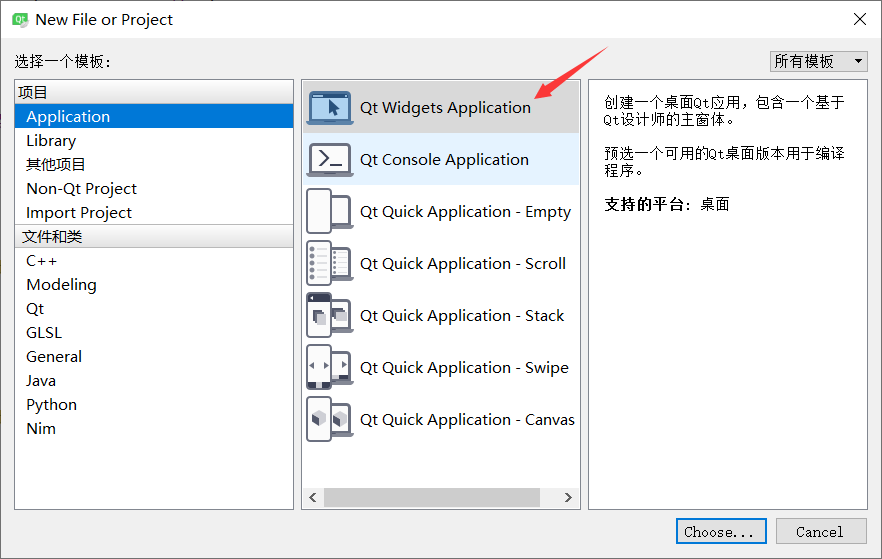The width and height of the screenshot is (882, 559).
Task: Select the Import Project category
Action: [x=154, y=213]
